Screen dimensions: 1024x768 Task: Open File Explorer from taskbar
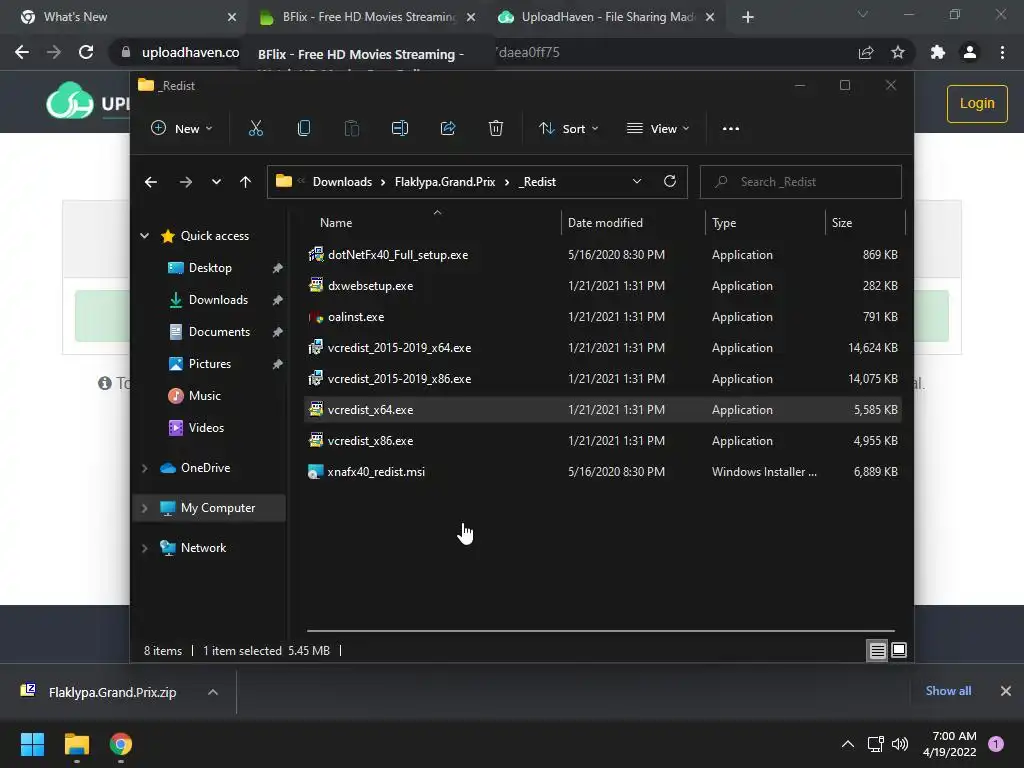[76, 744]
